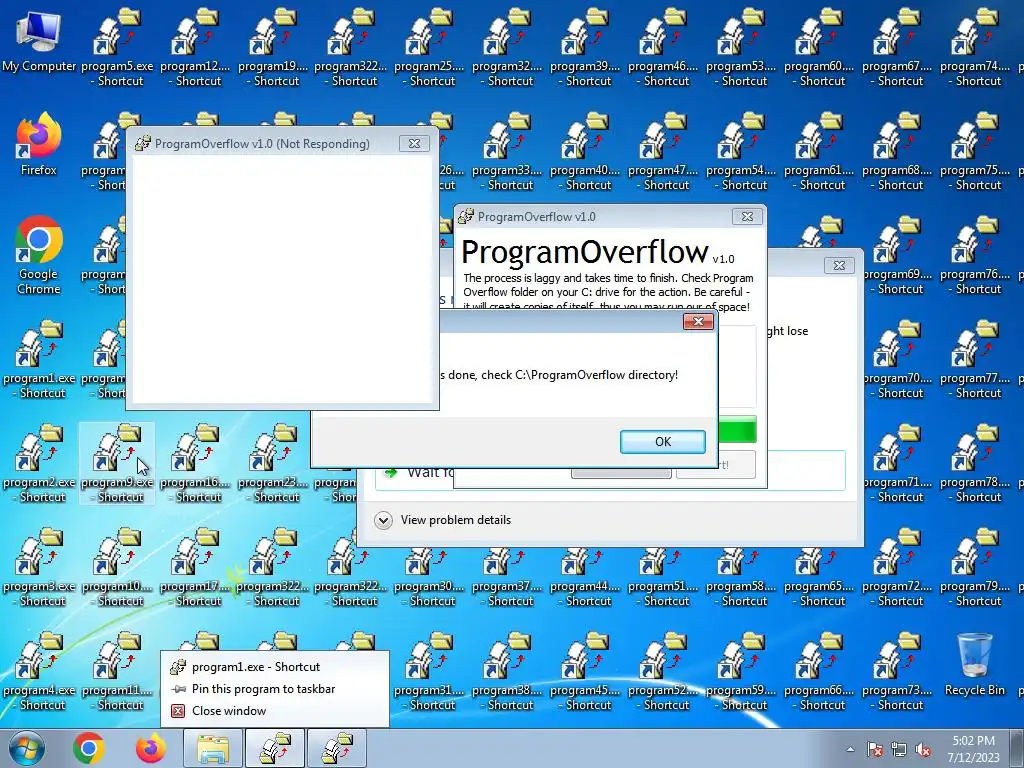Select the program60 shortcut icon
1024x768 pixels.
pyautogui.click(x=819, y=47)
